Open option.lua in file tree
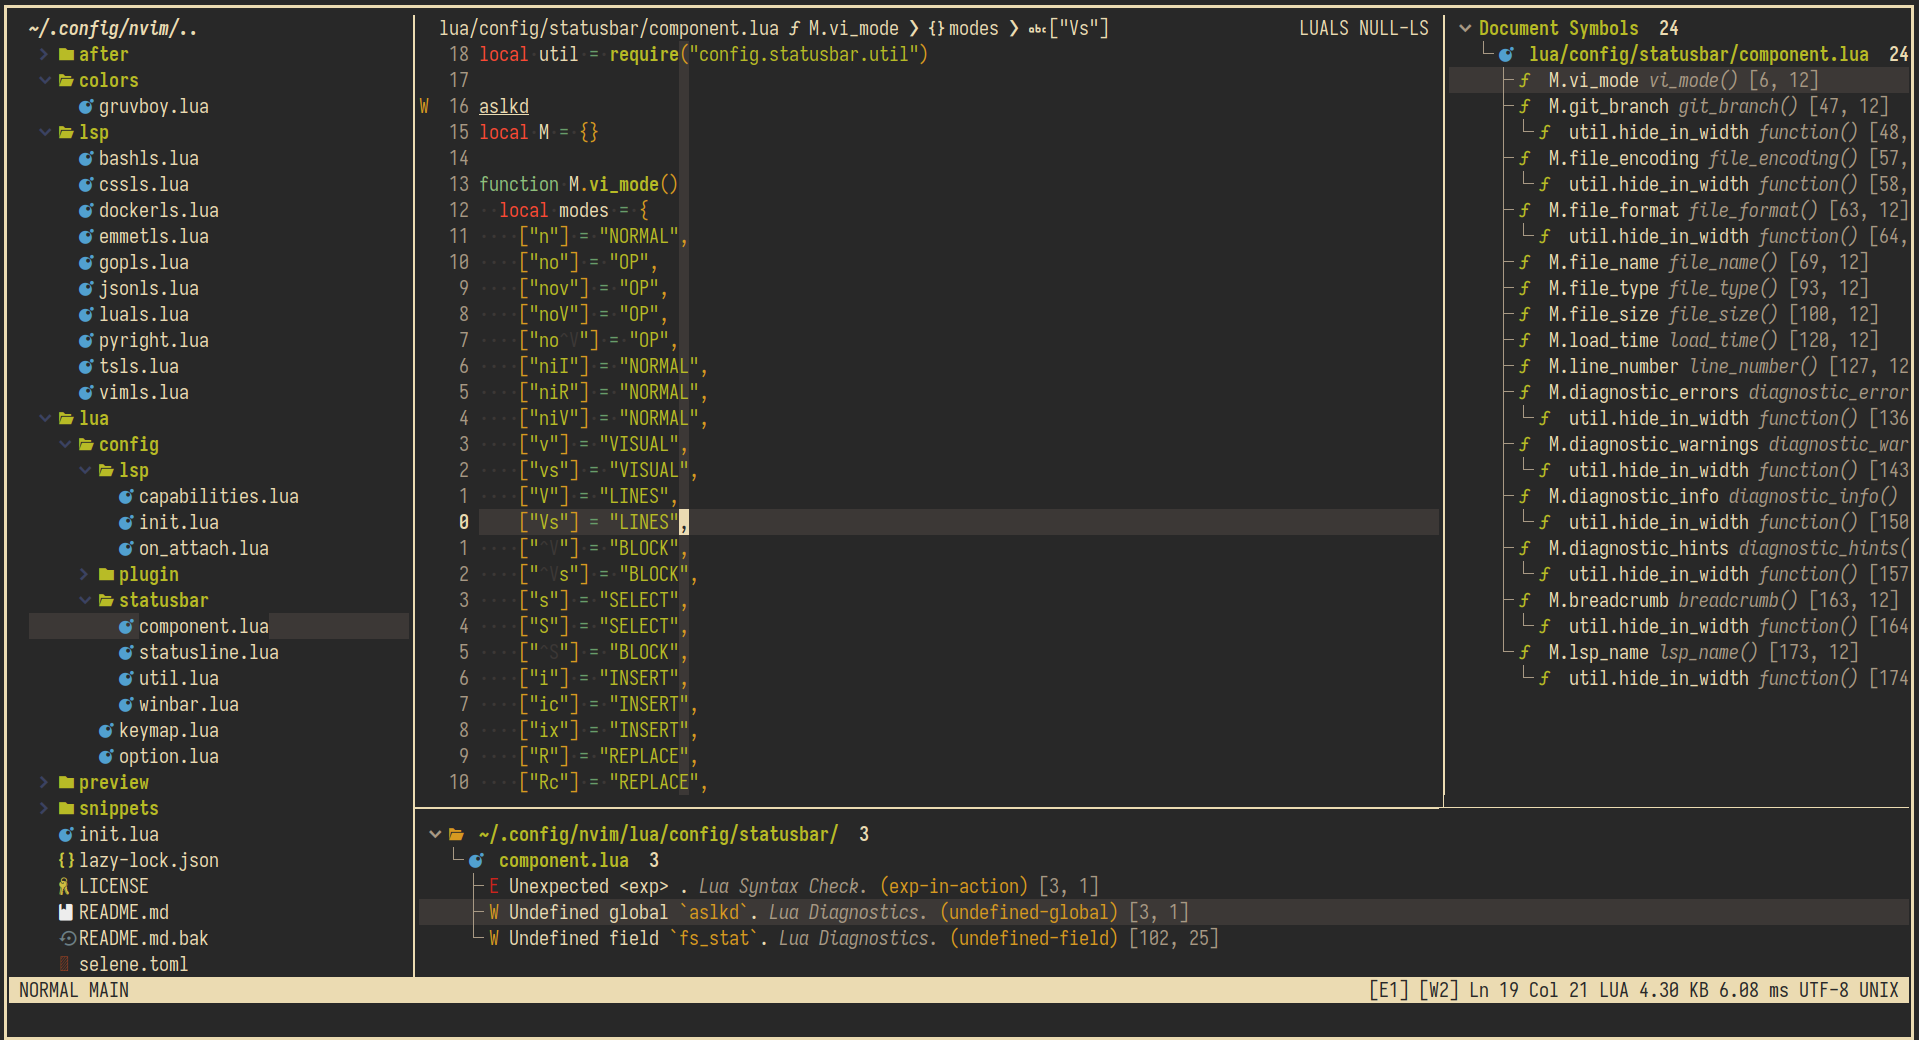 pyautogui.click(x=168, y=756)
